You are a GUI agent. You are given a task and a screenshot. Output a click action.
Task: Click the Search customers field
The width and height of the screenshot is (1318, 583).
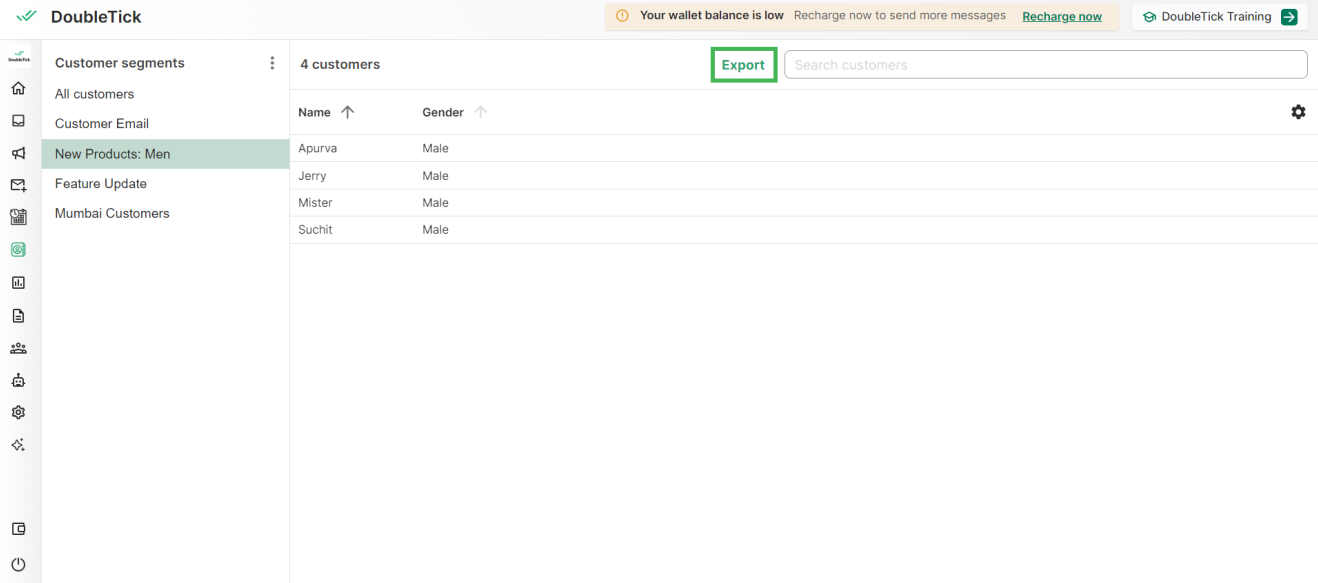1045,65
